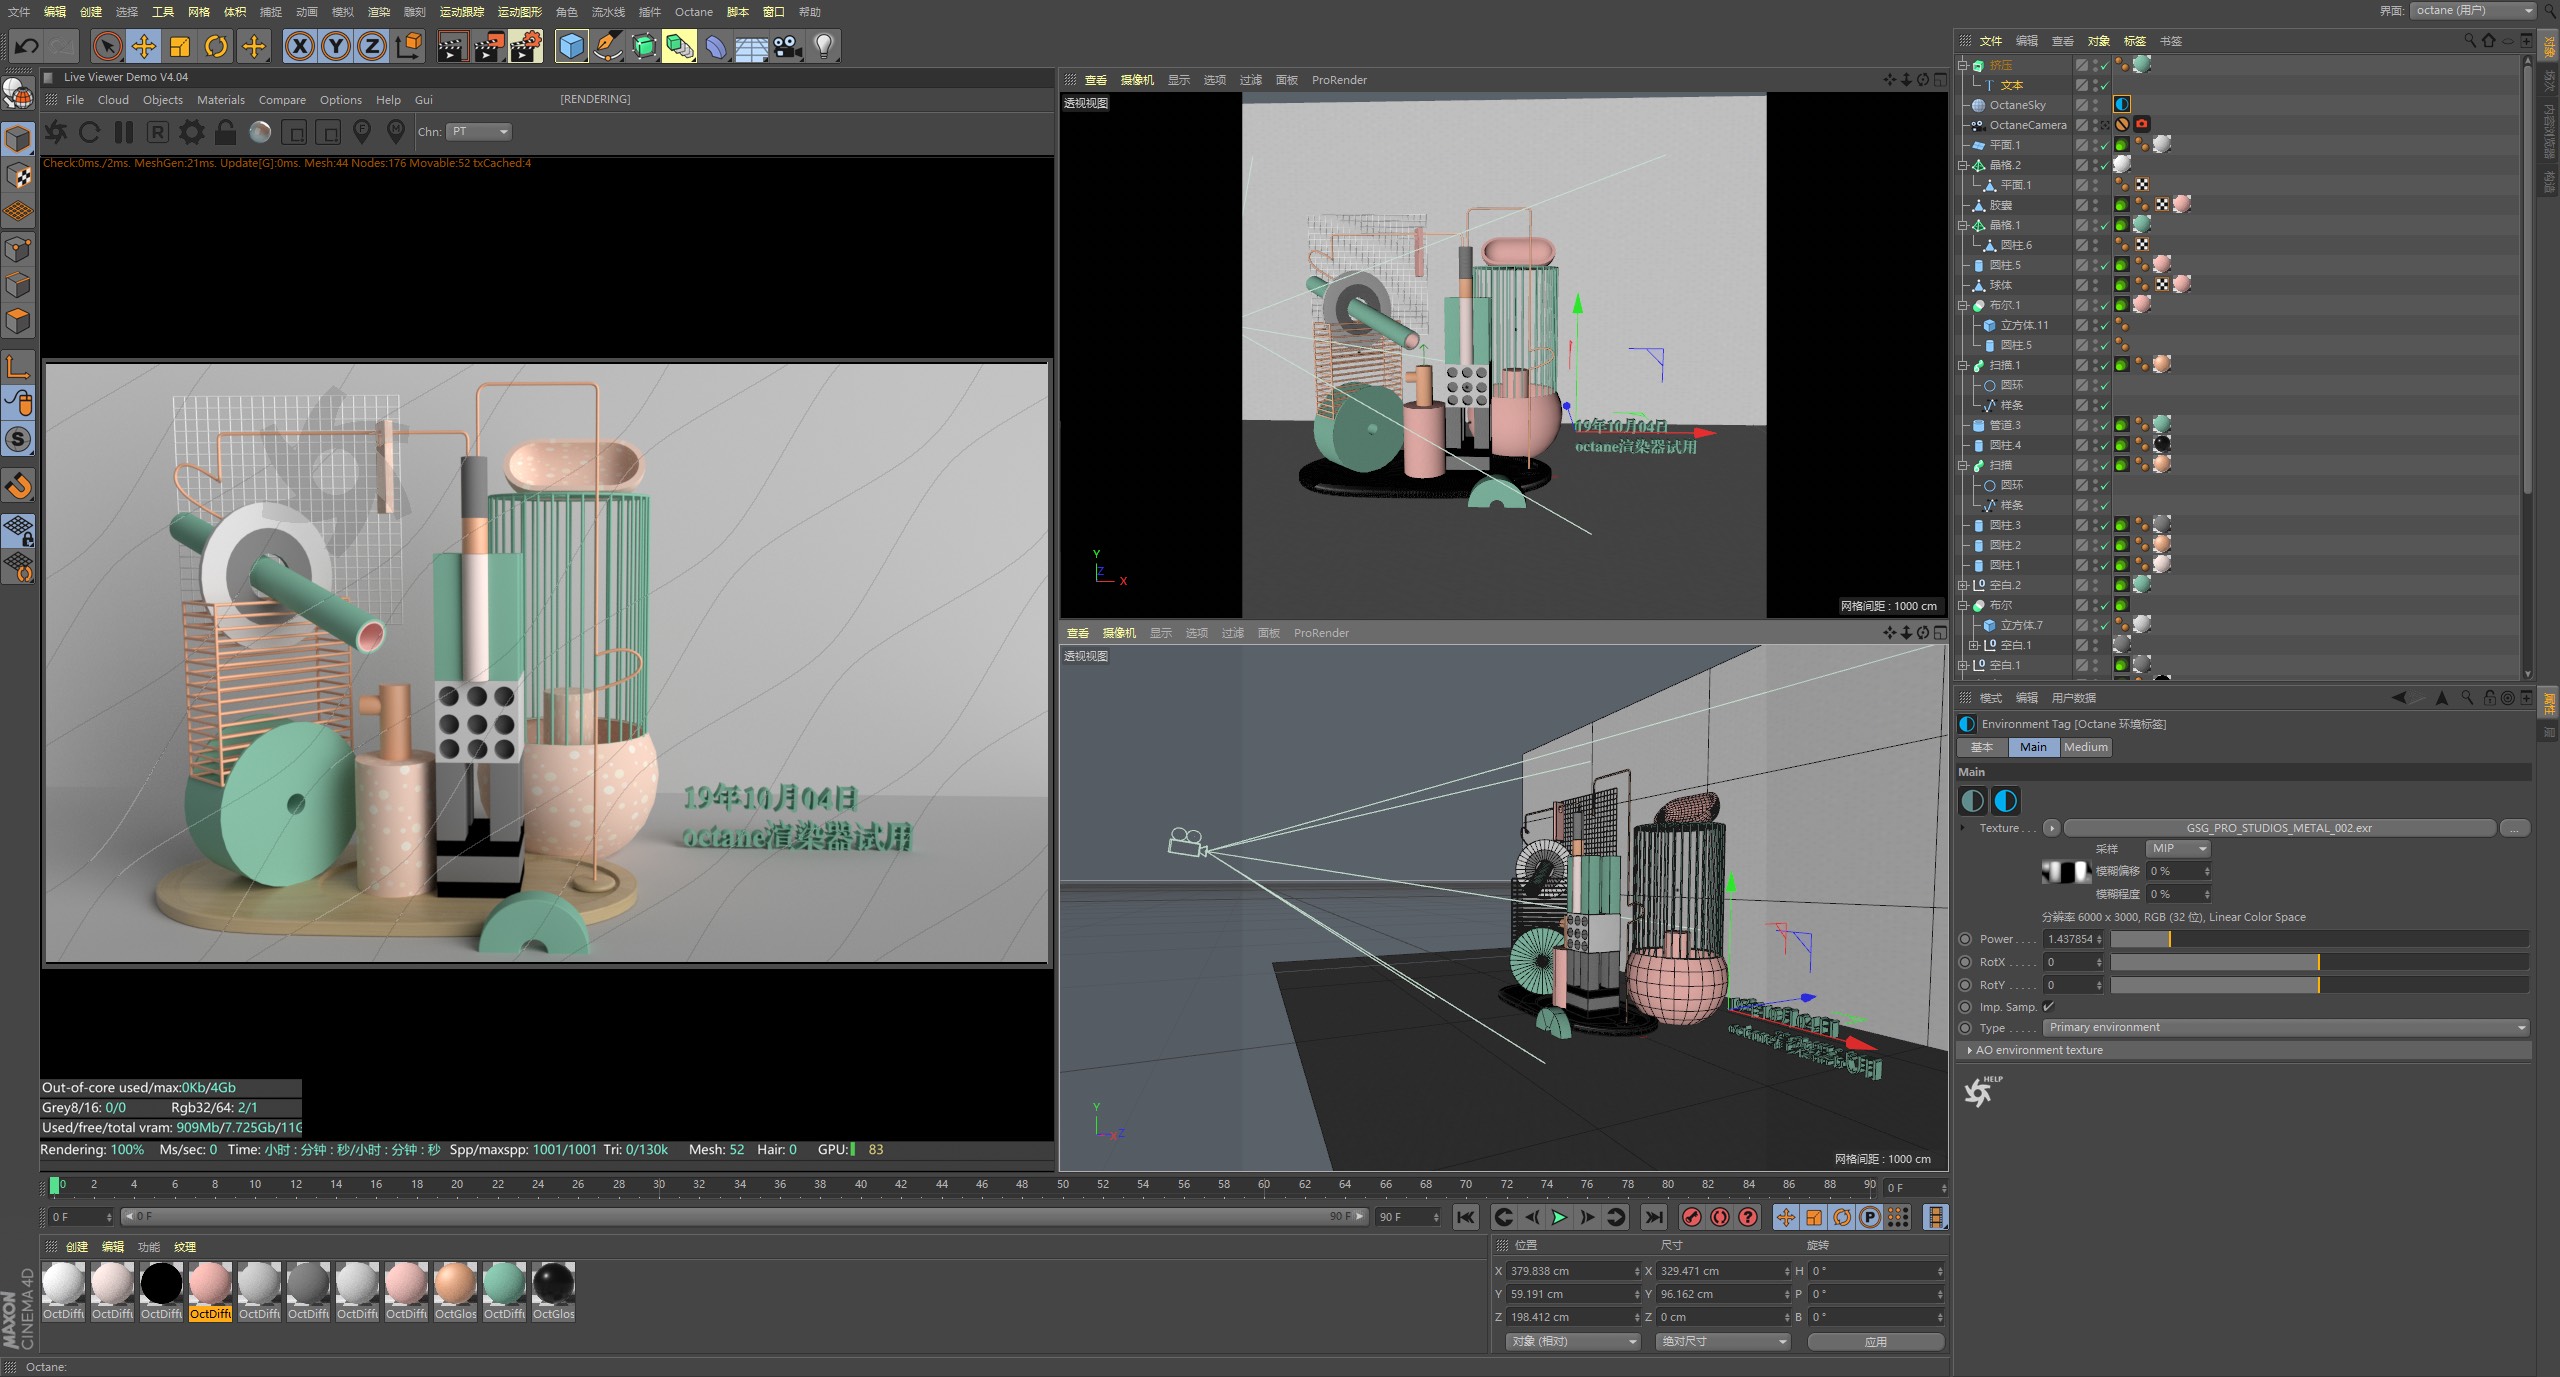Click Render View clapperboard icon

(452, 46)
